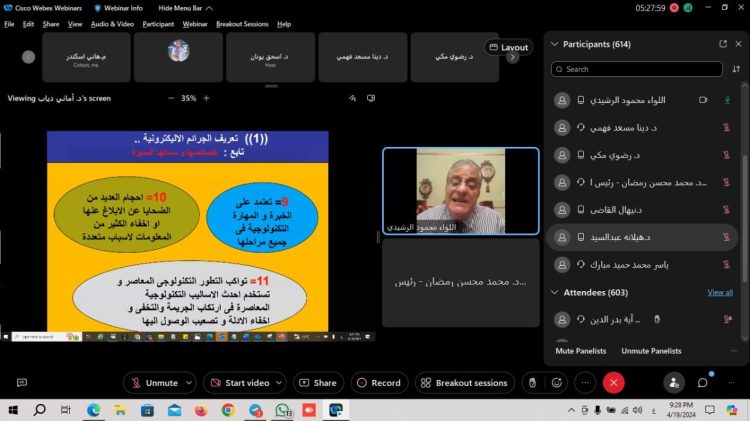Image resolution: width=750 pixels, height=421 pixels.
Task: Close the Participants panel
Action: pos(738,44)
